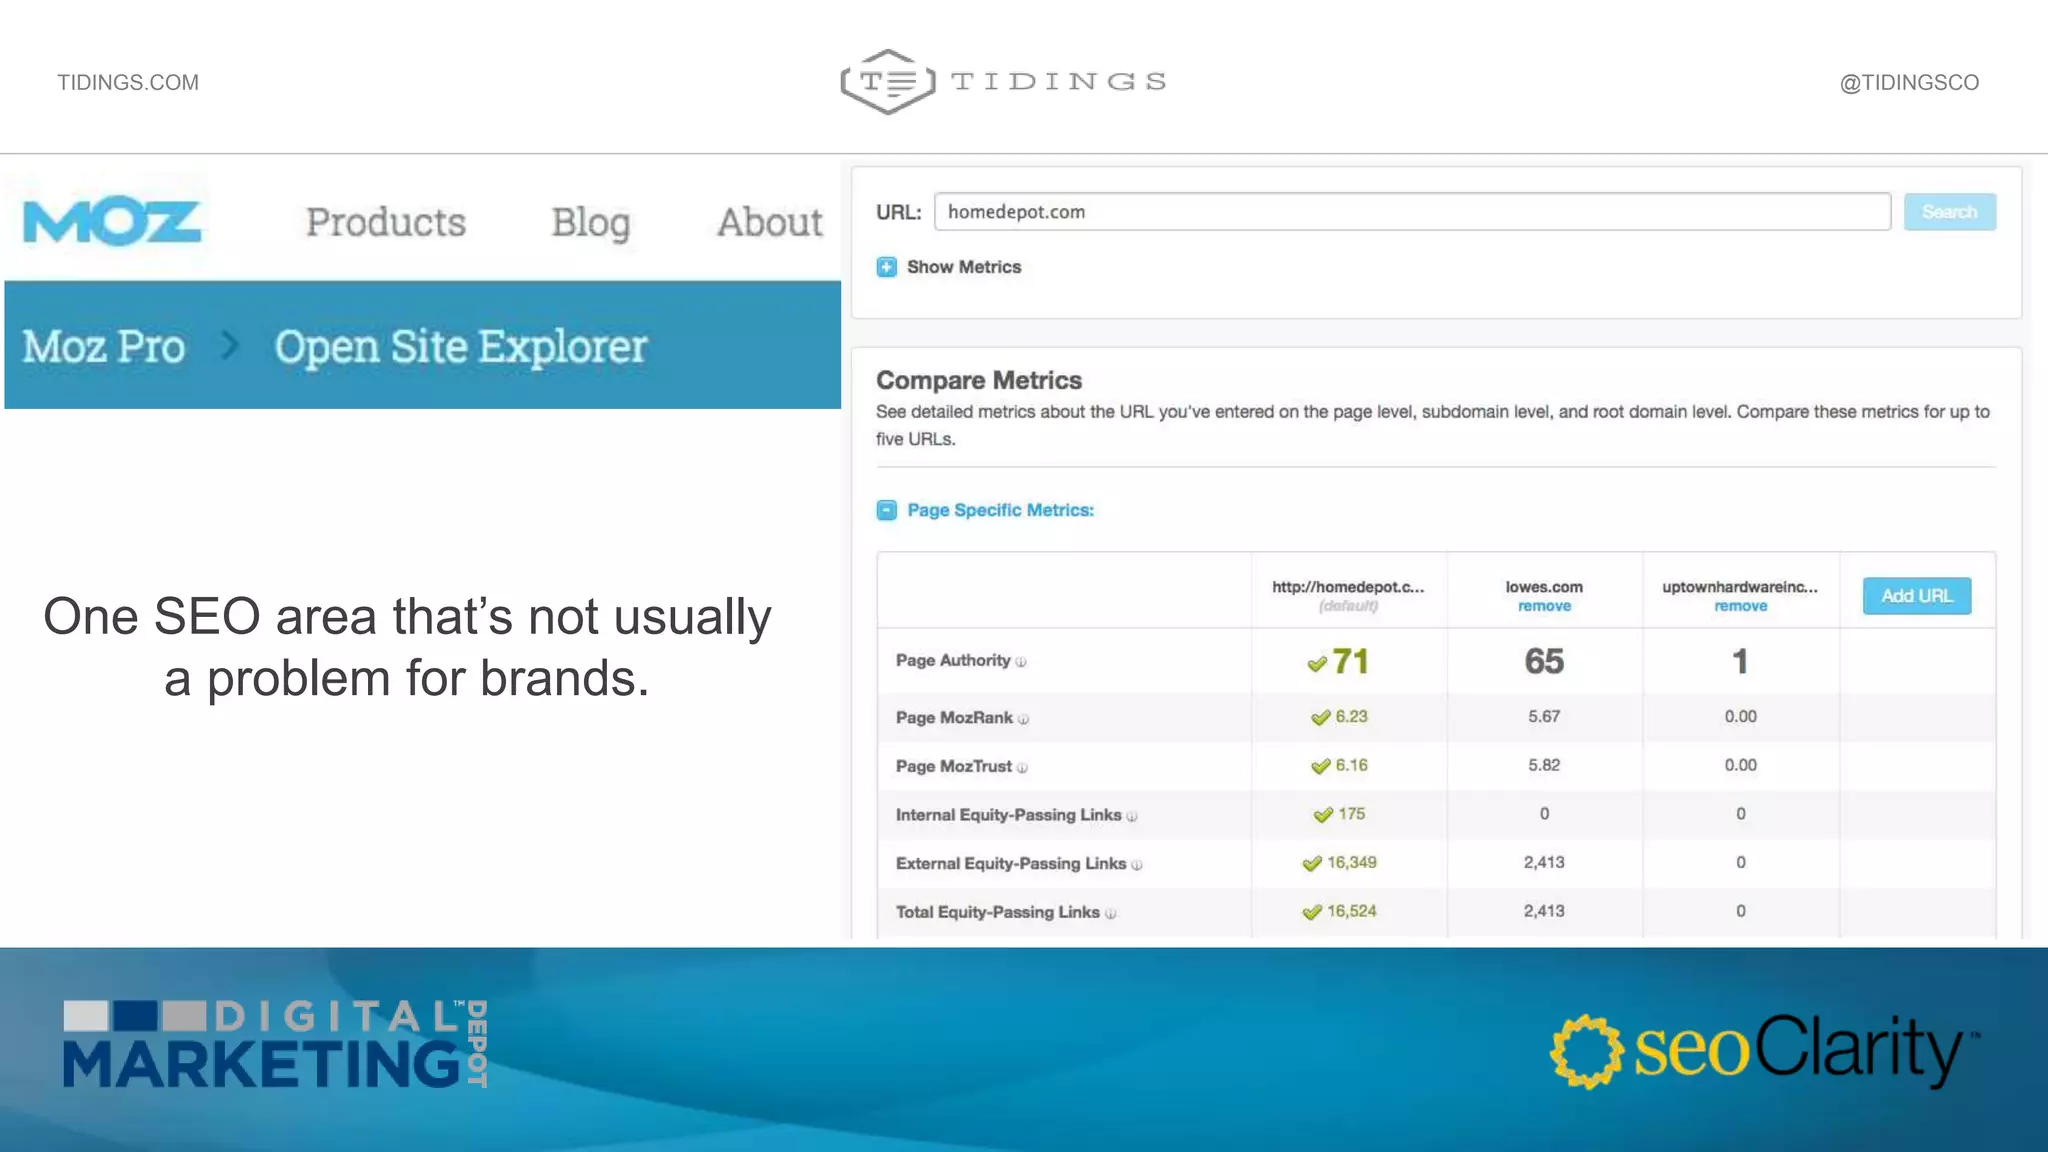Click the @TIDINGSCO handle
Viewport: 2048px width, 1152px height.
pyautogui.click(x=1909, y=82)
